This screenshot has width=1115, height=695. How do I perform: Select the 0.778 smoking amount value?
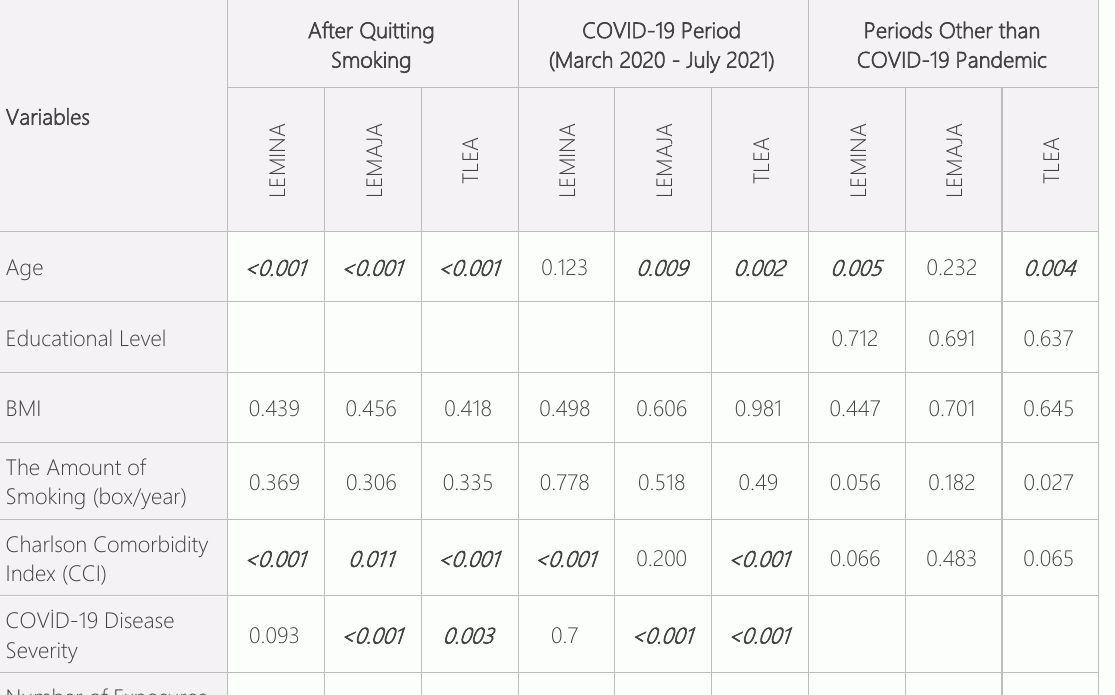pos(565,482)
